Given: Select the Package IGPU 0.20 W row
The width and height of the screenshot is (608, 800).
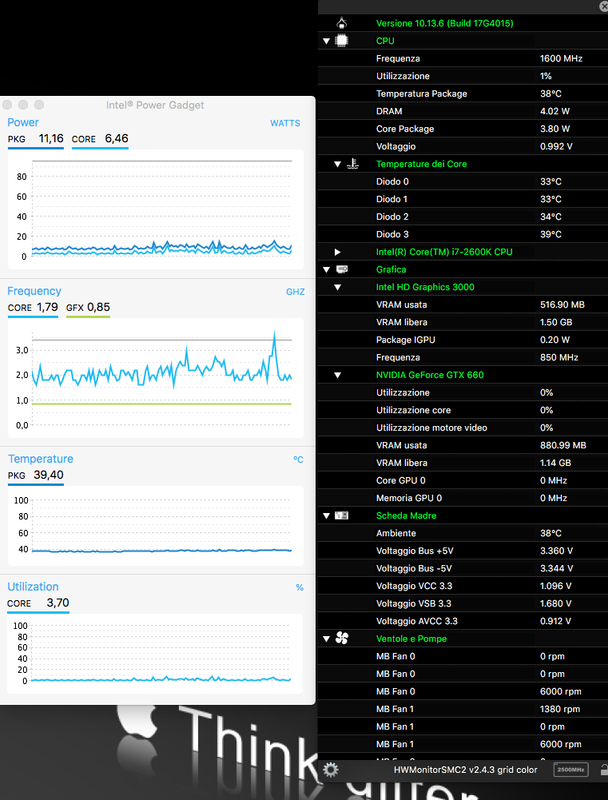Looking at the screenshot, I should 463,340.
